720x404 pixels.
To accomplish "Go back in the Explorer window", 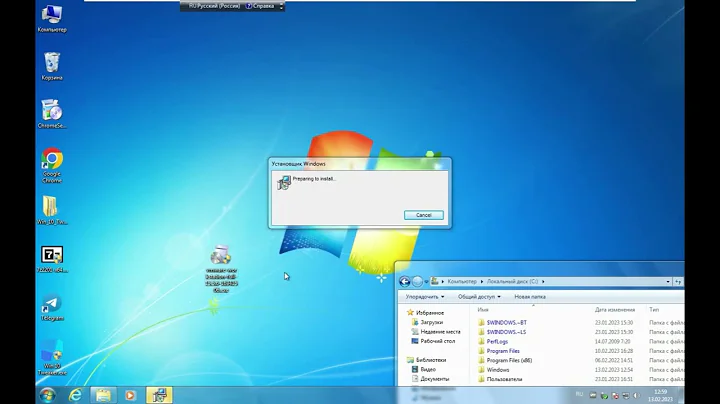I will [x=405, y=281].
